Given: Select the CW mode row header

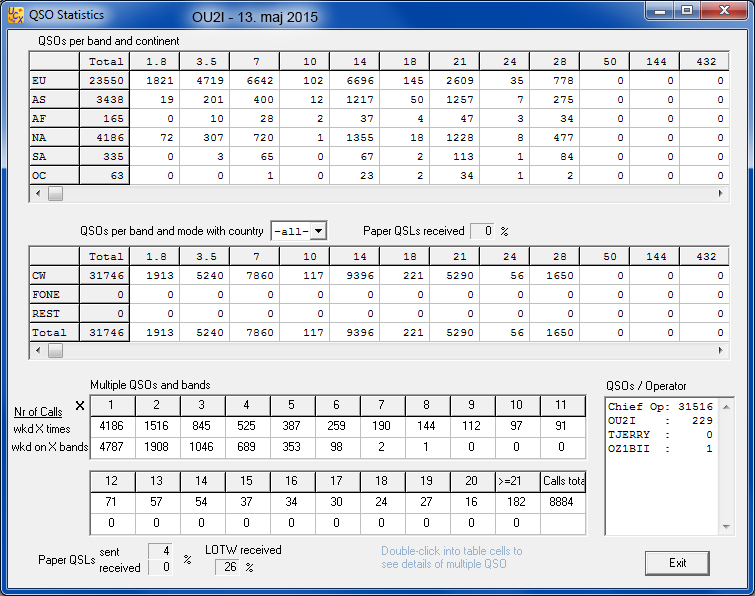Looking at the screenshot, I should pyautogui.click(x=54, y=275).
